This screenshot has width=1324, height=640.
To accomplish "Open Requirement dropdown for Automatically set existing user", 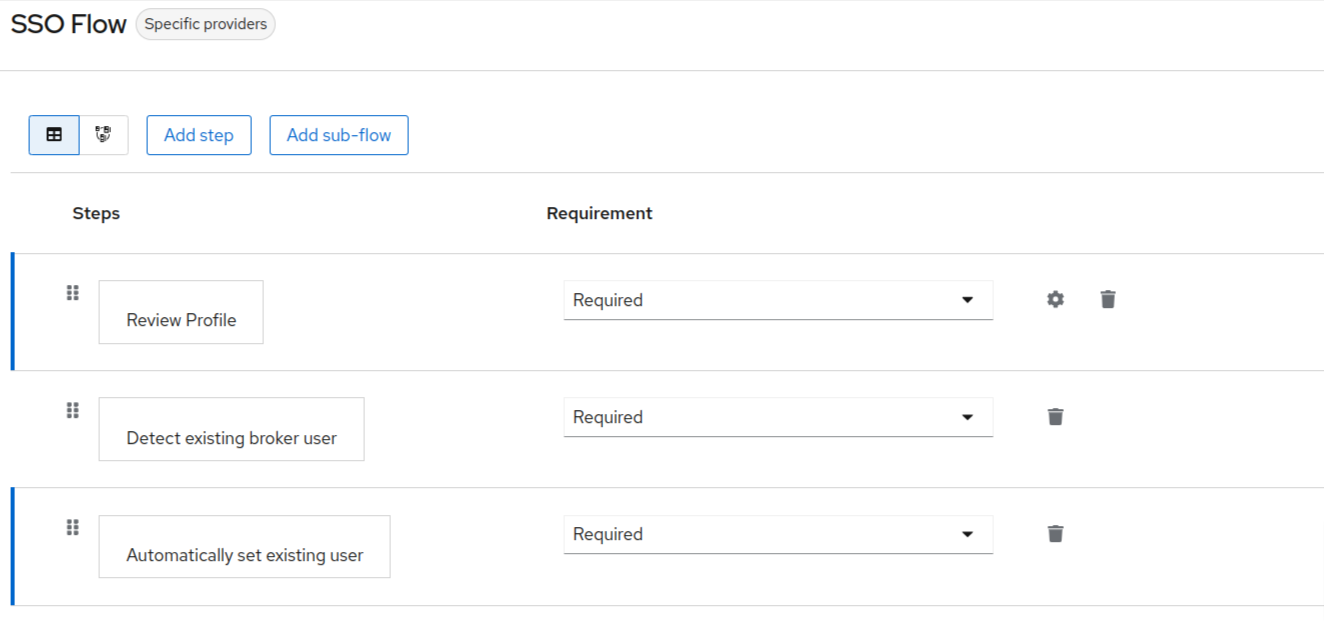I will (x=778, y=534).
